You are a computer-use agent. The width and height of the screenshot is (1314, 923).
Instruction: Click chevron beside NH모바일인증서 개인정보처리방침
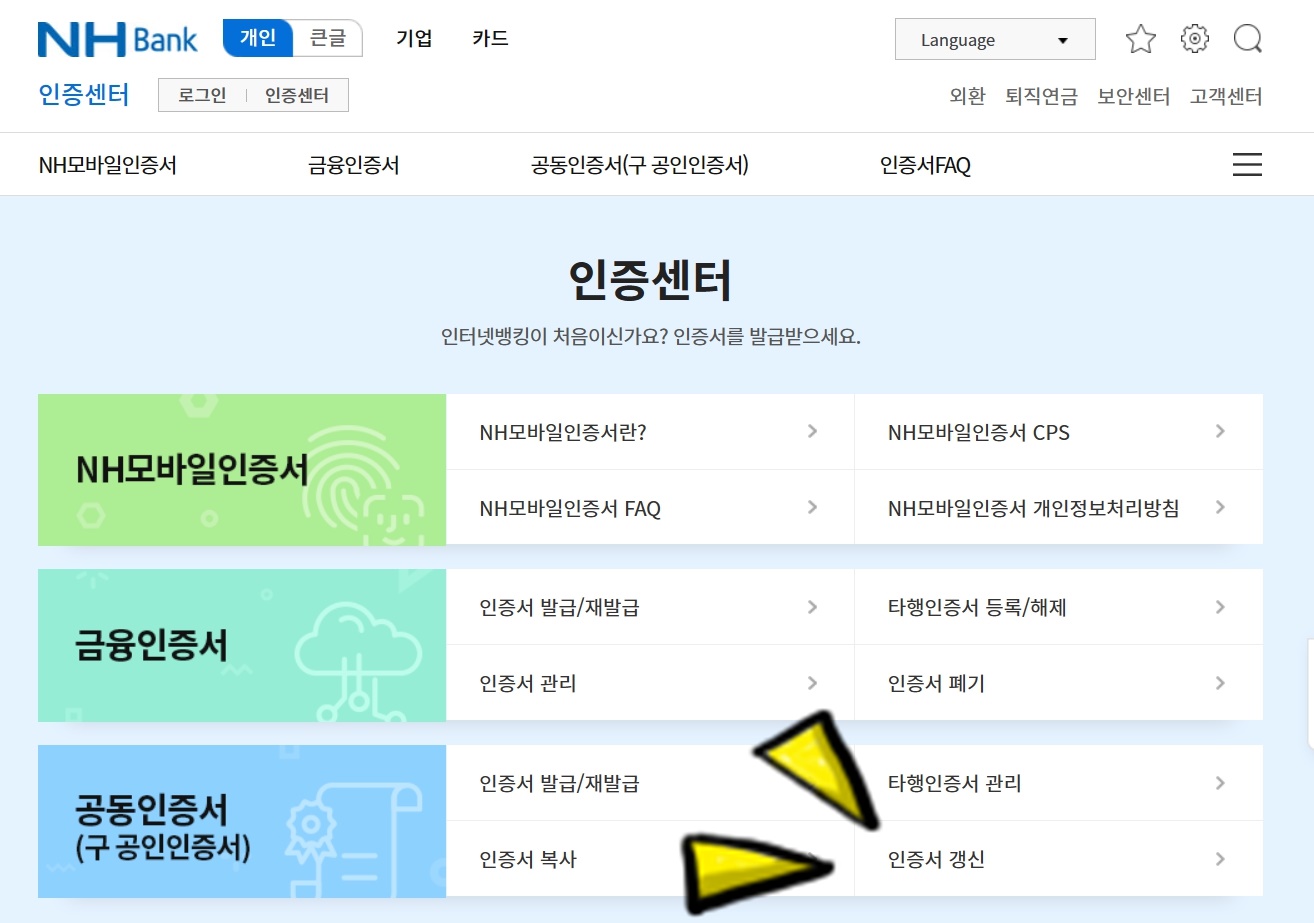(x=1220, y=508)
